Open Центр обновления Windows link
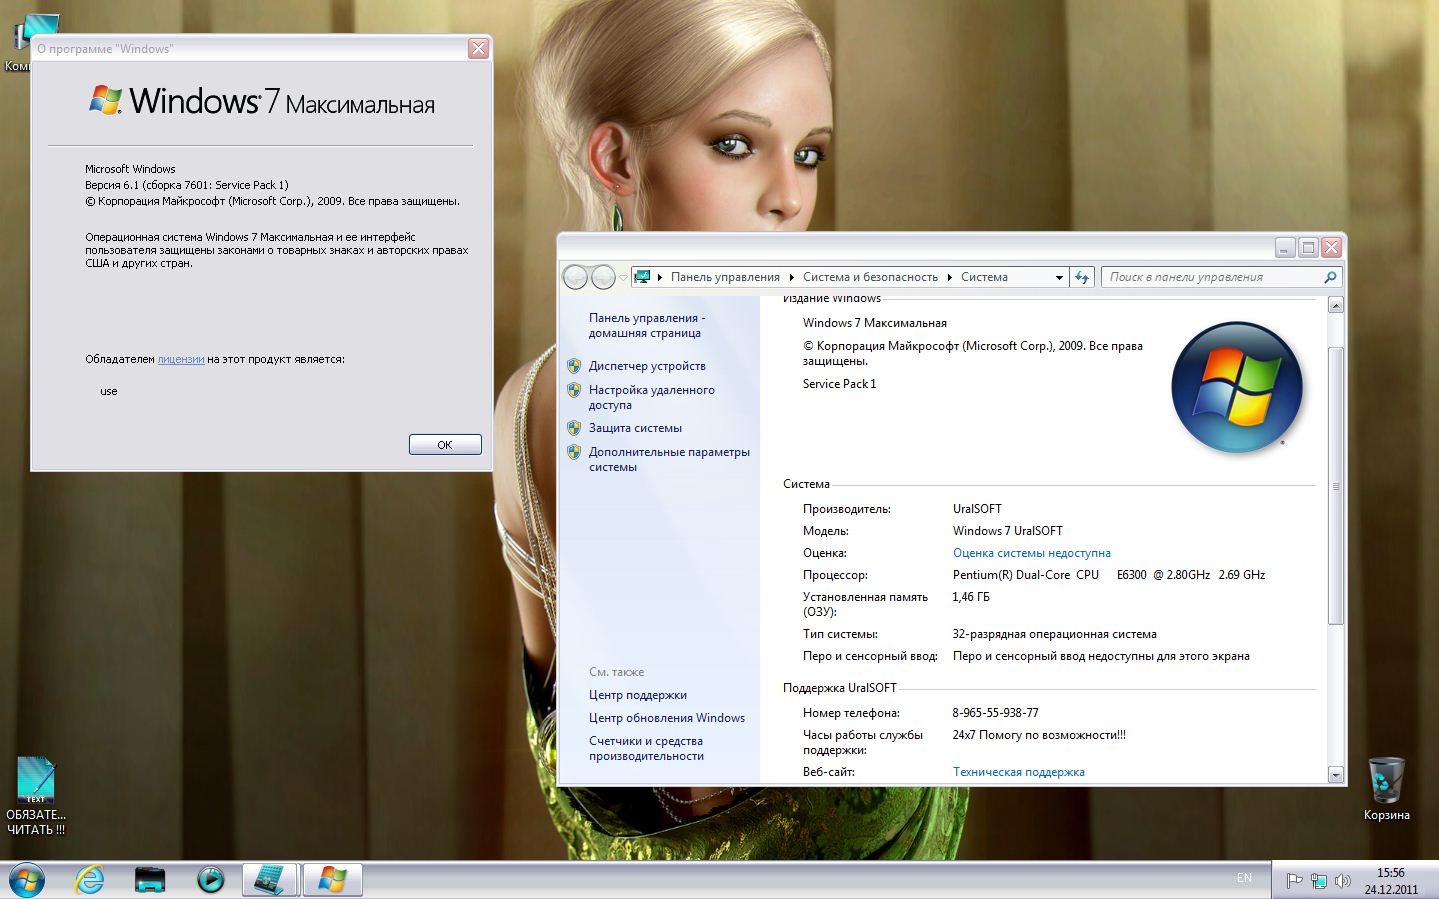The image size is (1439, 899). tap(666, 718)
